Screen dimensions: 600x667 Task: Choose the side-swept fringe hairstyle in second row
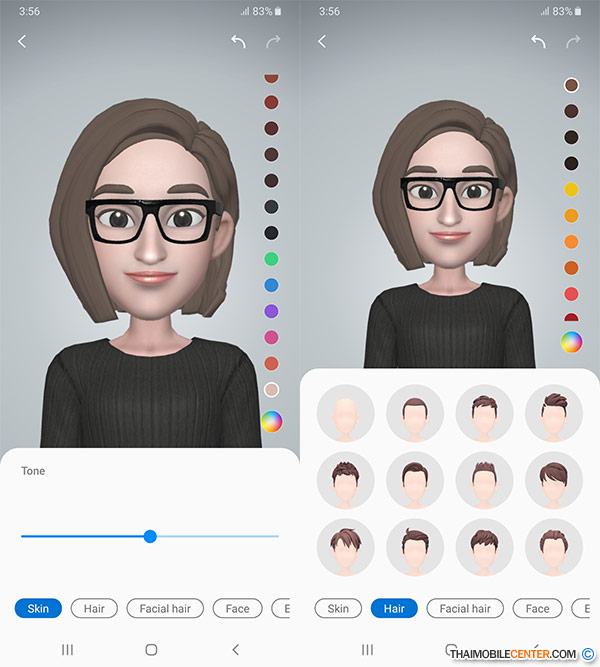point(554,480)
